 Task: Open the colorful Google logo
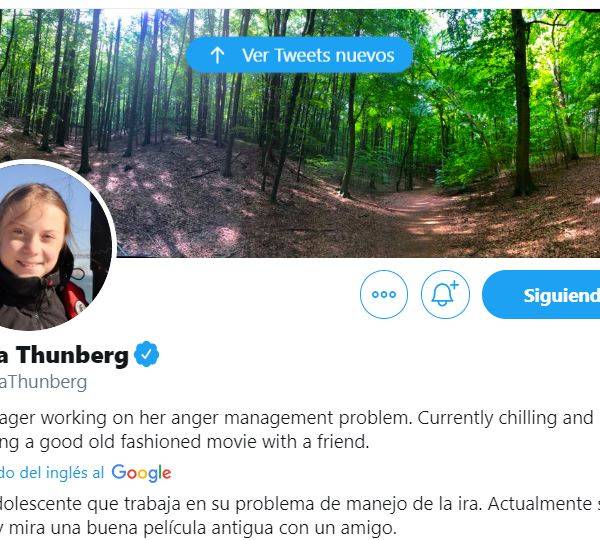point(141,473)
